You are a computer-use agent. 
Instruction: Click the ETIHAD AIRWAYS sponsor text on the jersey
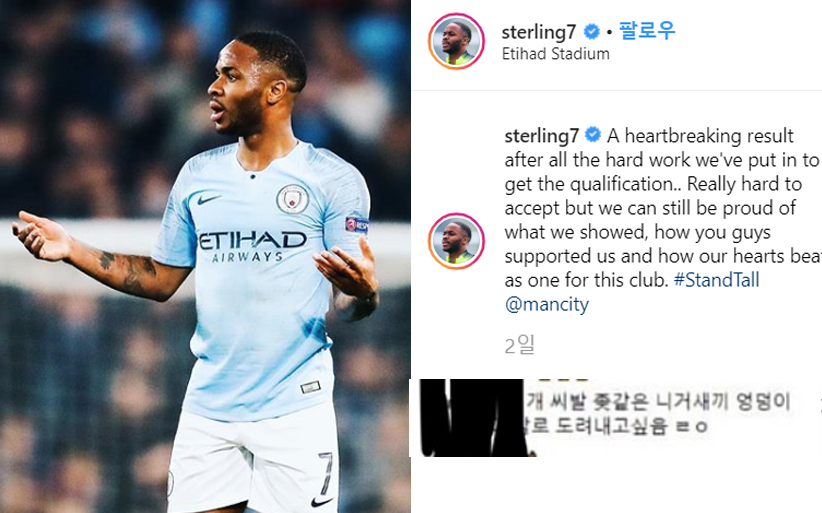[x=252, y=246]
